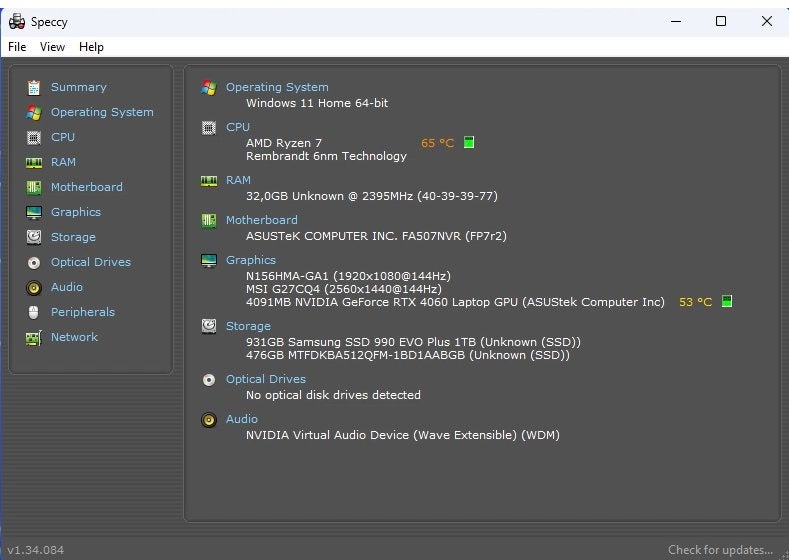Click the Windows flag icon in main panel
The width and height of the screenshot is (789, 560).
coord(209,88)
